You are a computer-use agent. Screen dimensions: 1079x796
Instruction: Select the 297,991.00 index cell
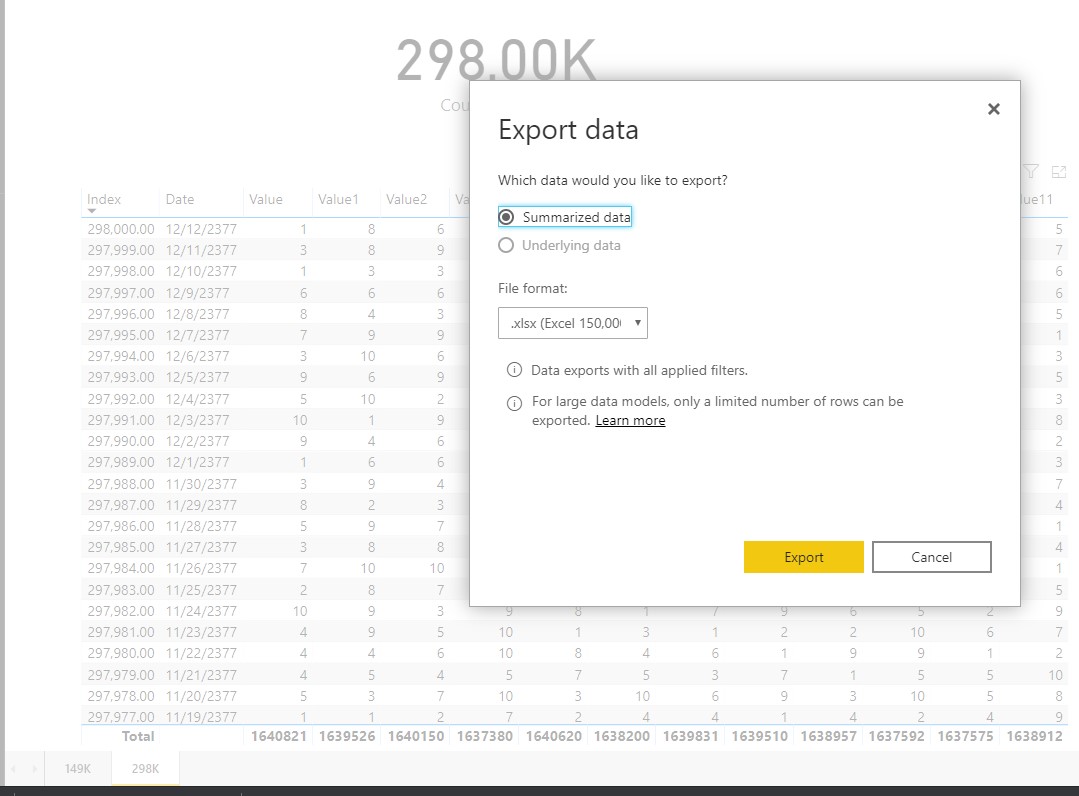[x=121, y=420]
